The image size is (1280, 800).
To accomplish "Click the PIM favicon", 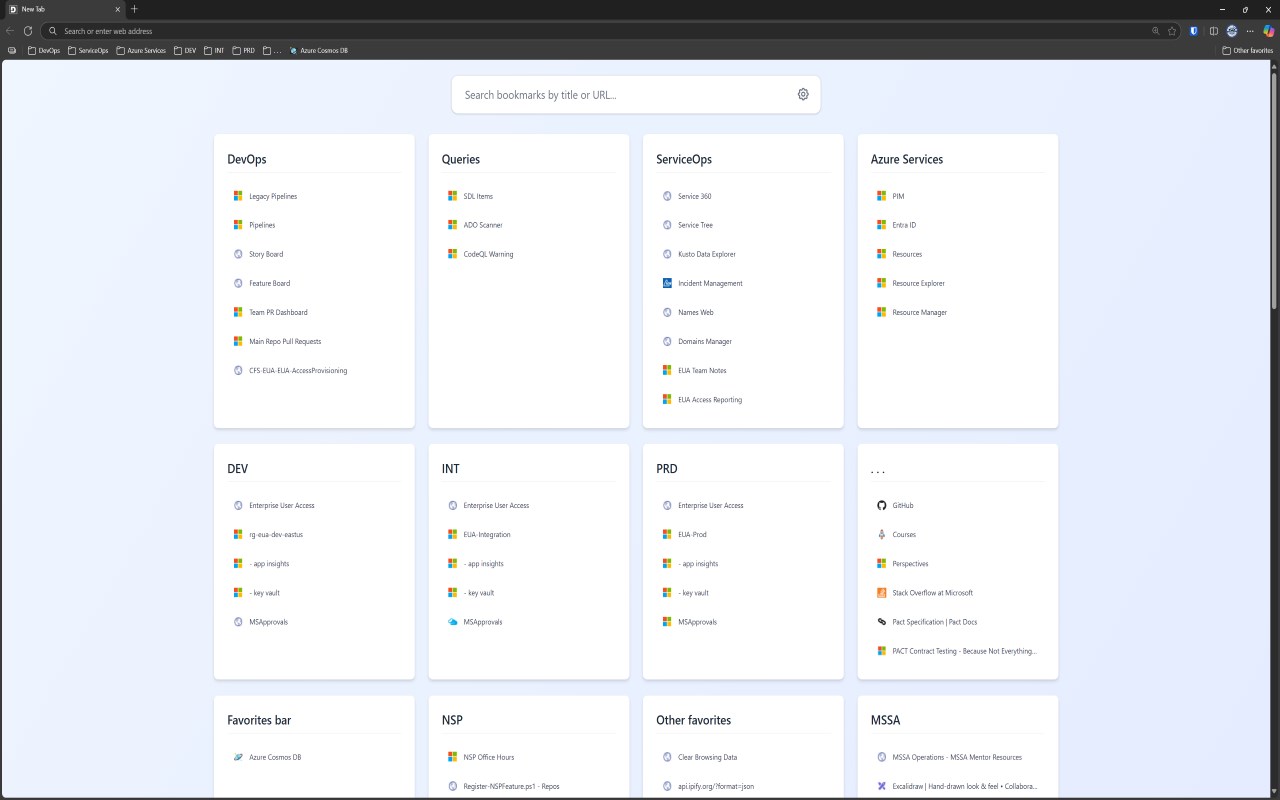I will coord(881,196).
